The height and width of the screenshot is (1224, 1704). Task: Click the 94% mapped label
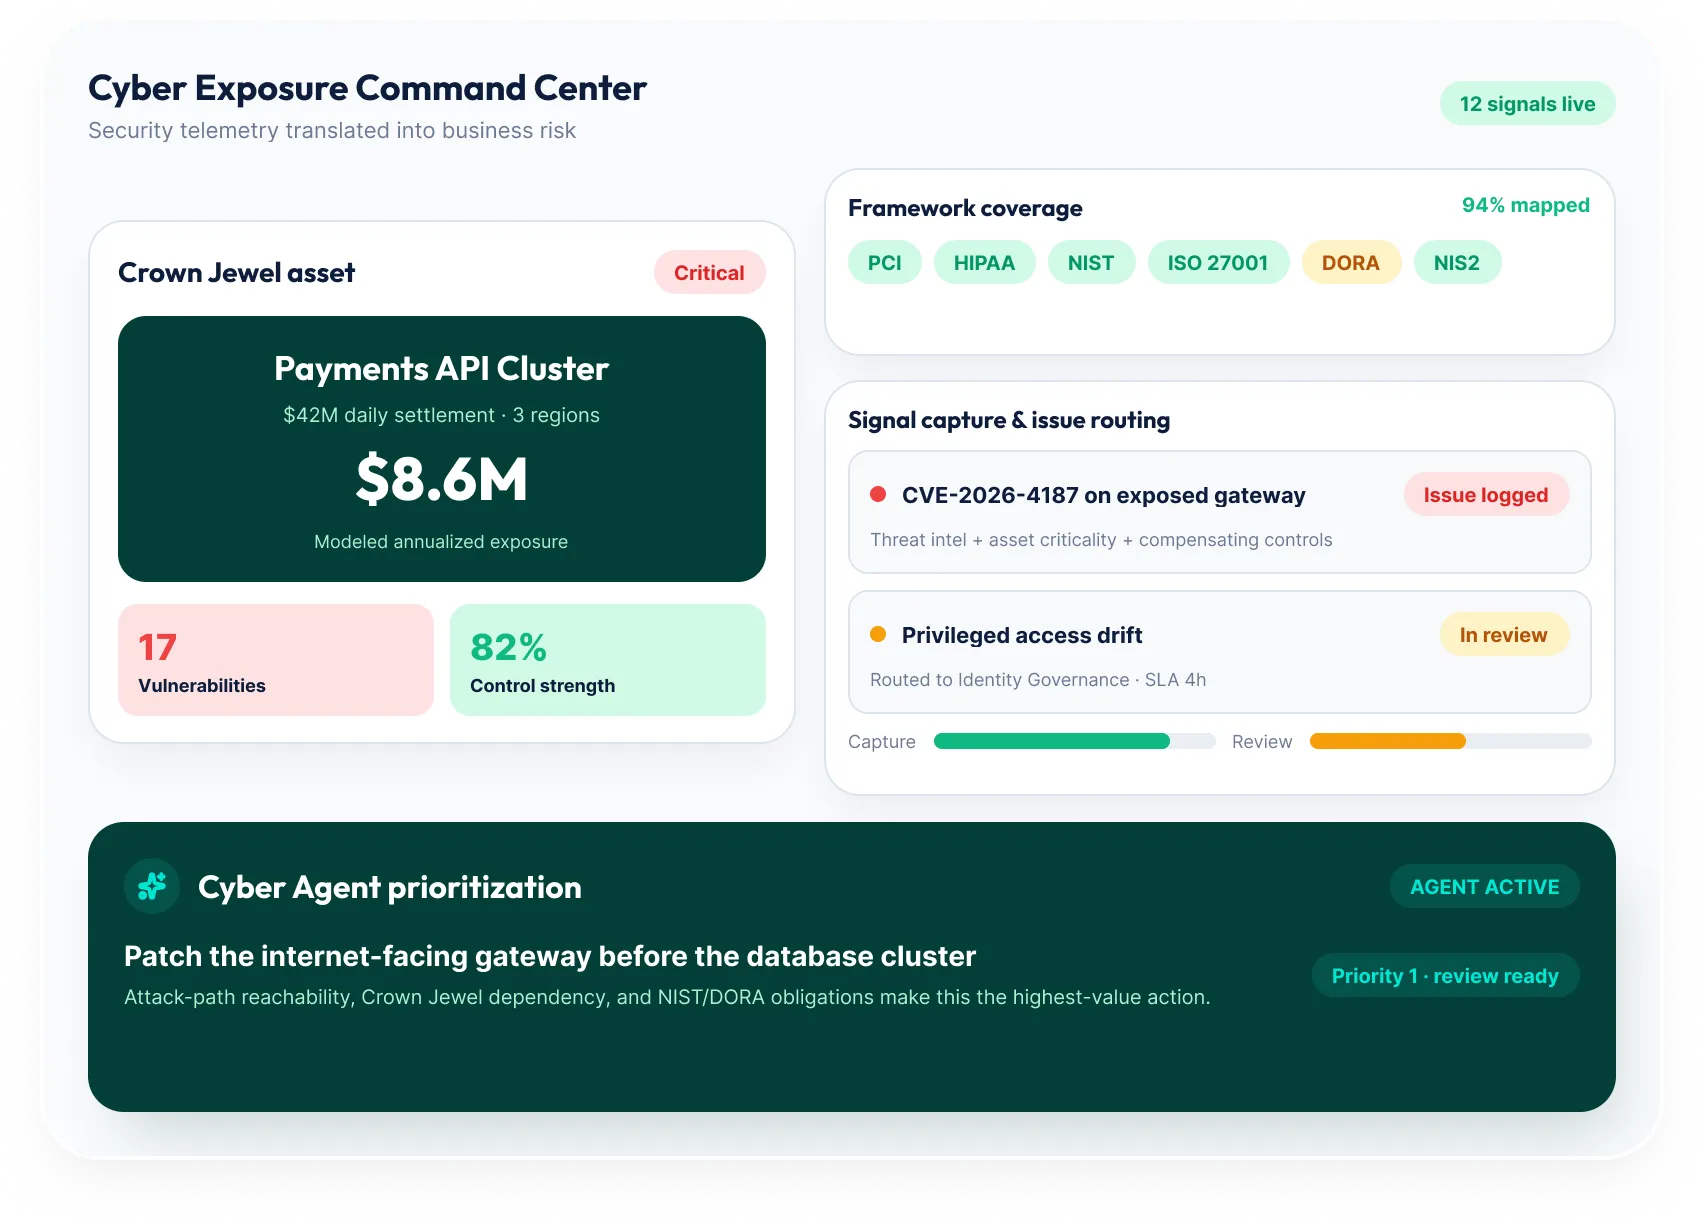[1526, 205]
